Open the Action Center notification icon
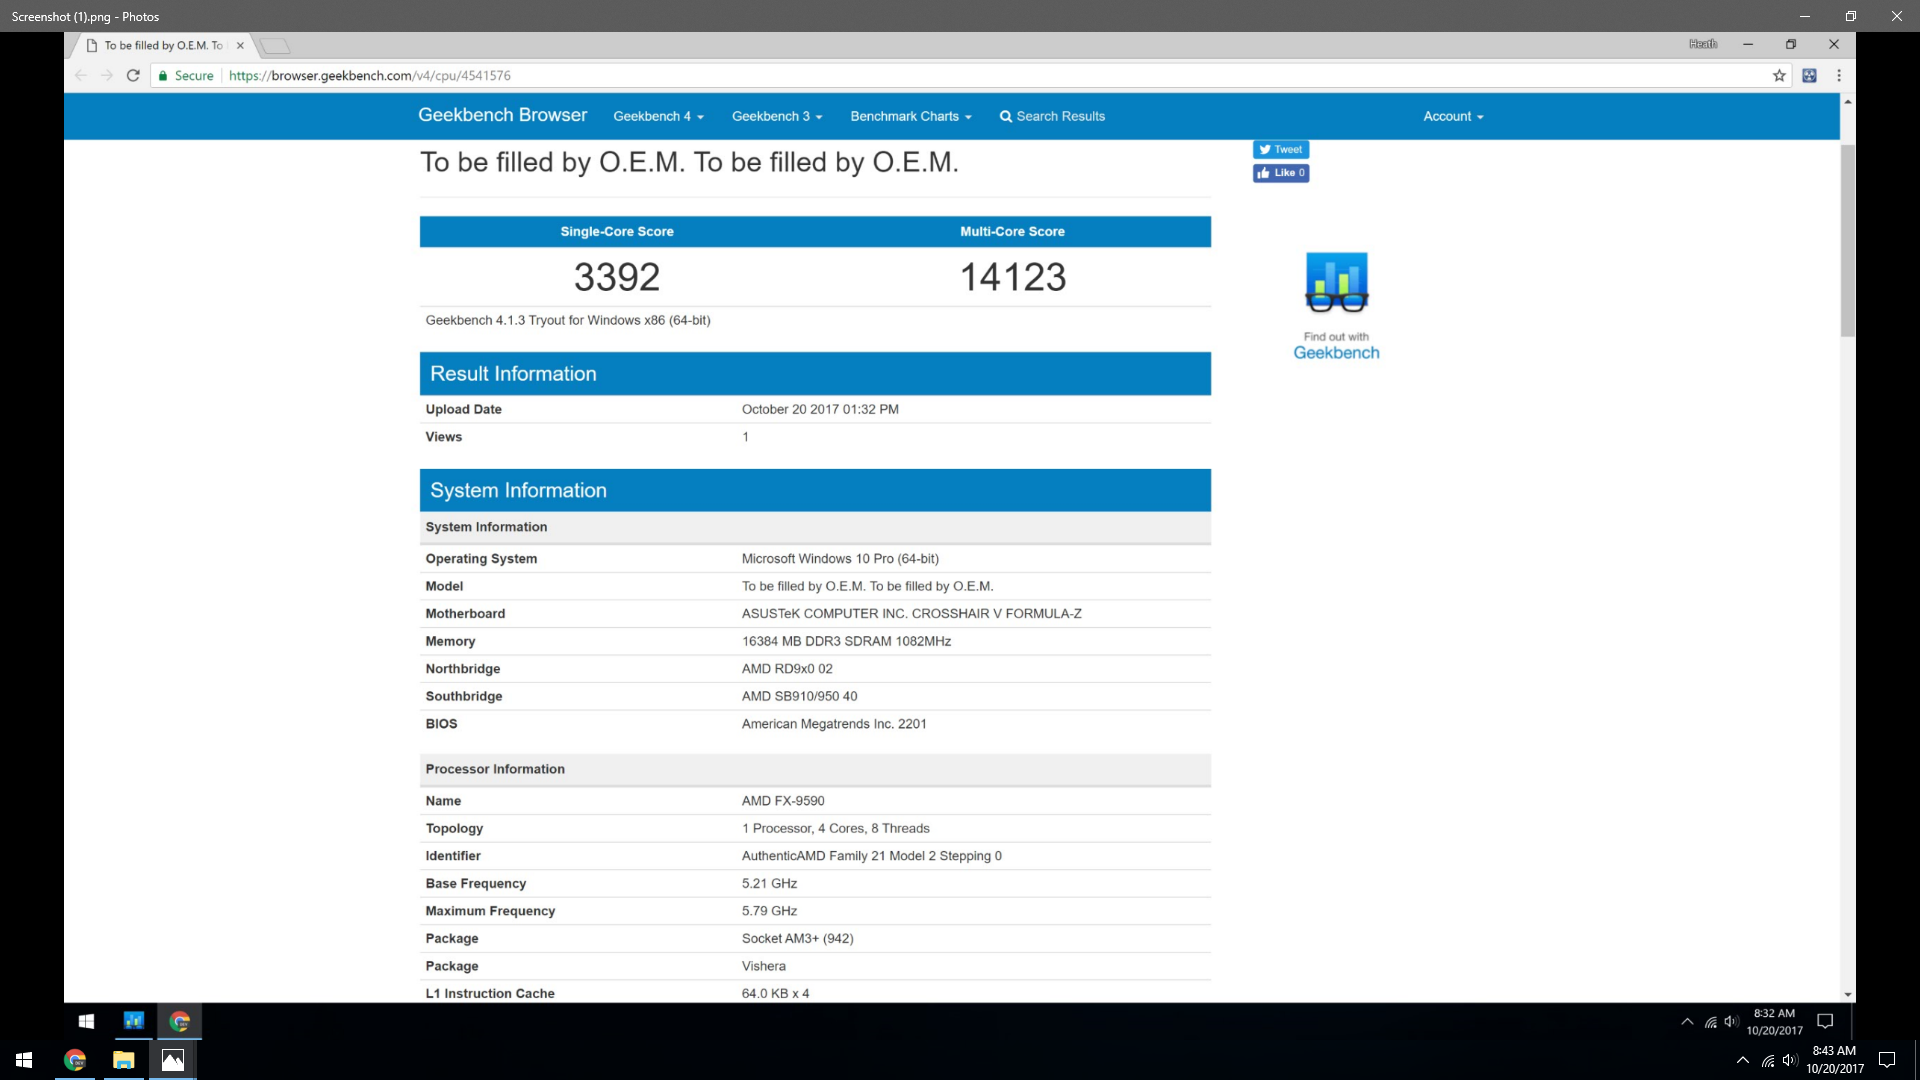 click(x=1887, y=1060)
